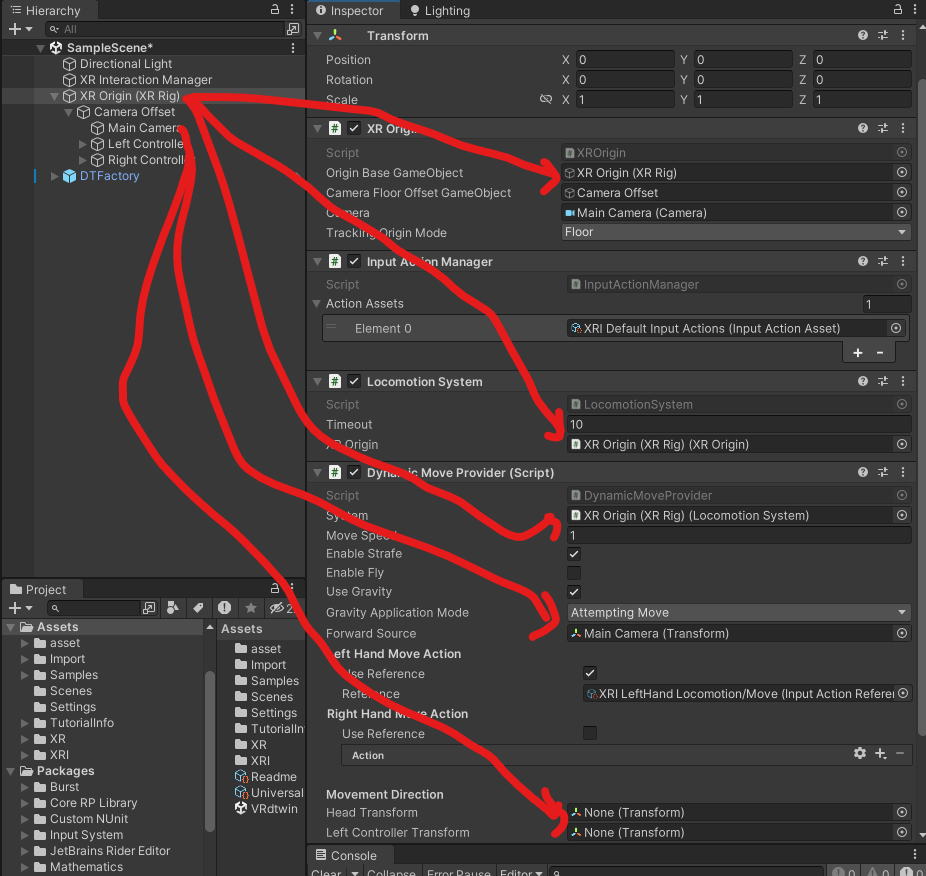Pick object for Element 0 asset field
The width and height of the screenshot is (926, 876).
[x=896, y=328]
